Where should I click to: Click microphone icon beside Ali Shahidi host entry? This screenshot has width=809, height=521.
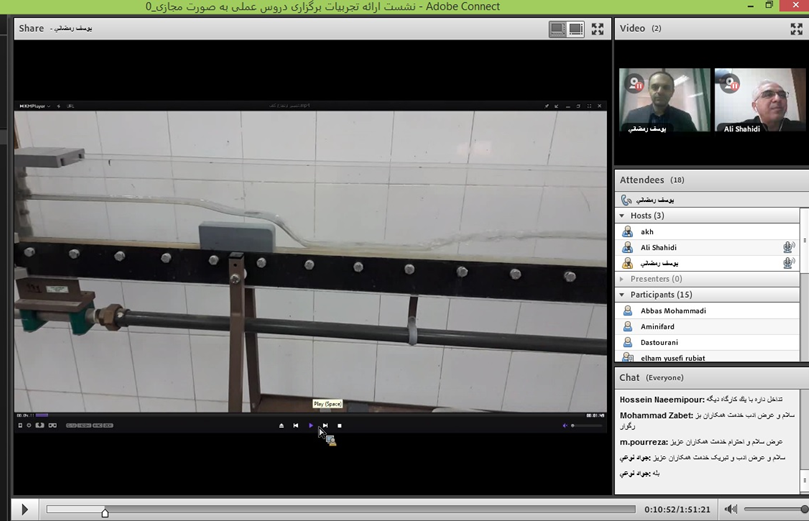click(788, 247)
